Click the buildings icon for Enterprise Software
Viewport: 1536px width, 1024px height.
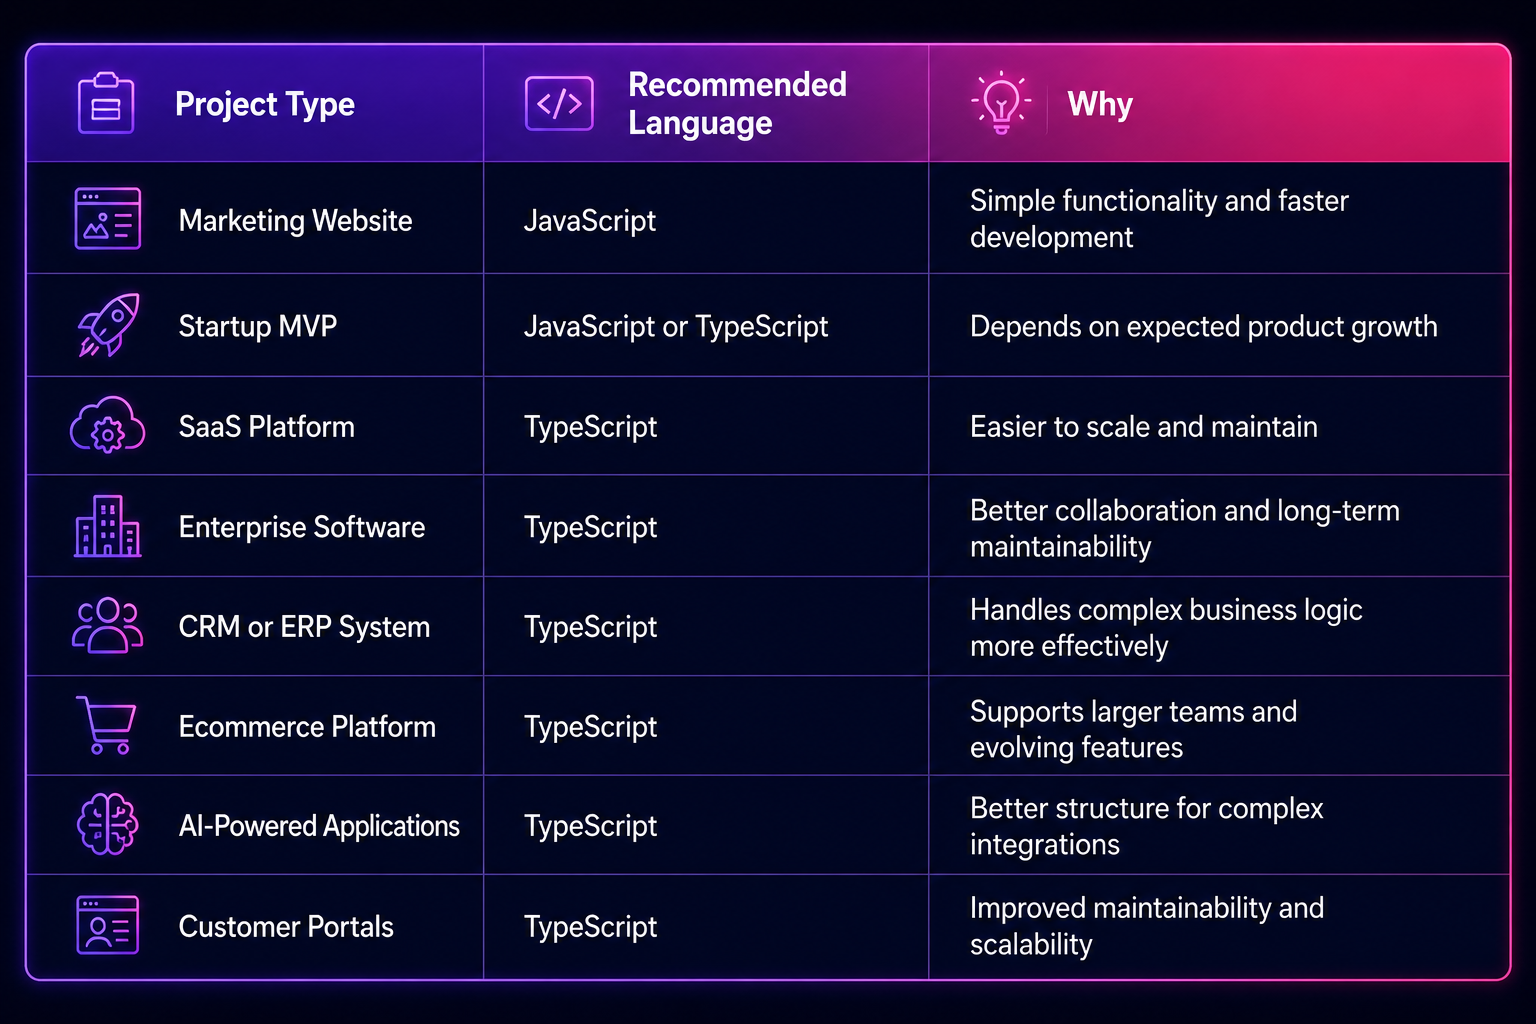(108, 526)
